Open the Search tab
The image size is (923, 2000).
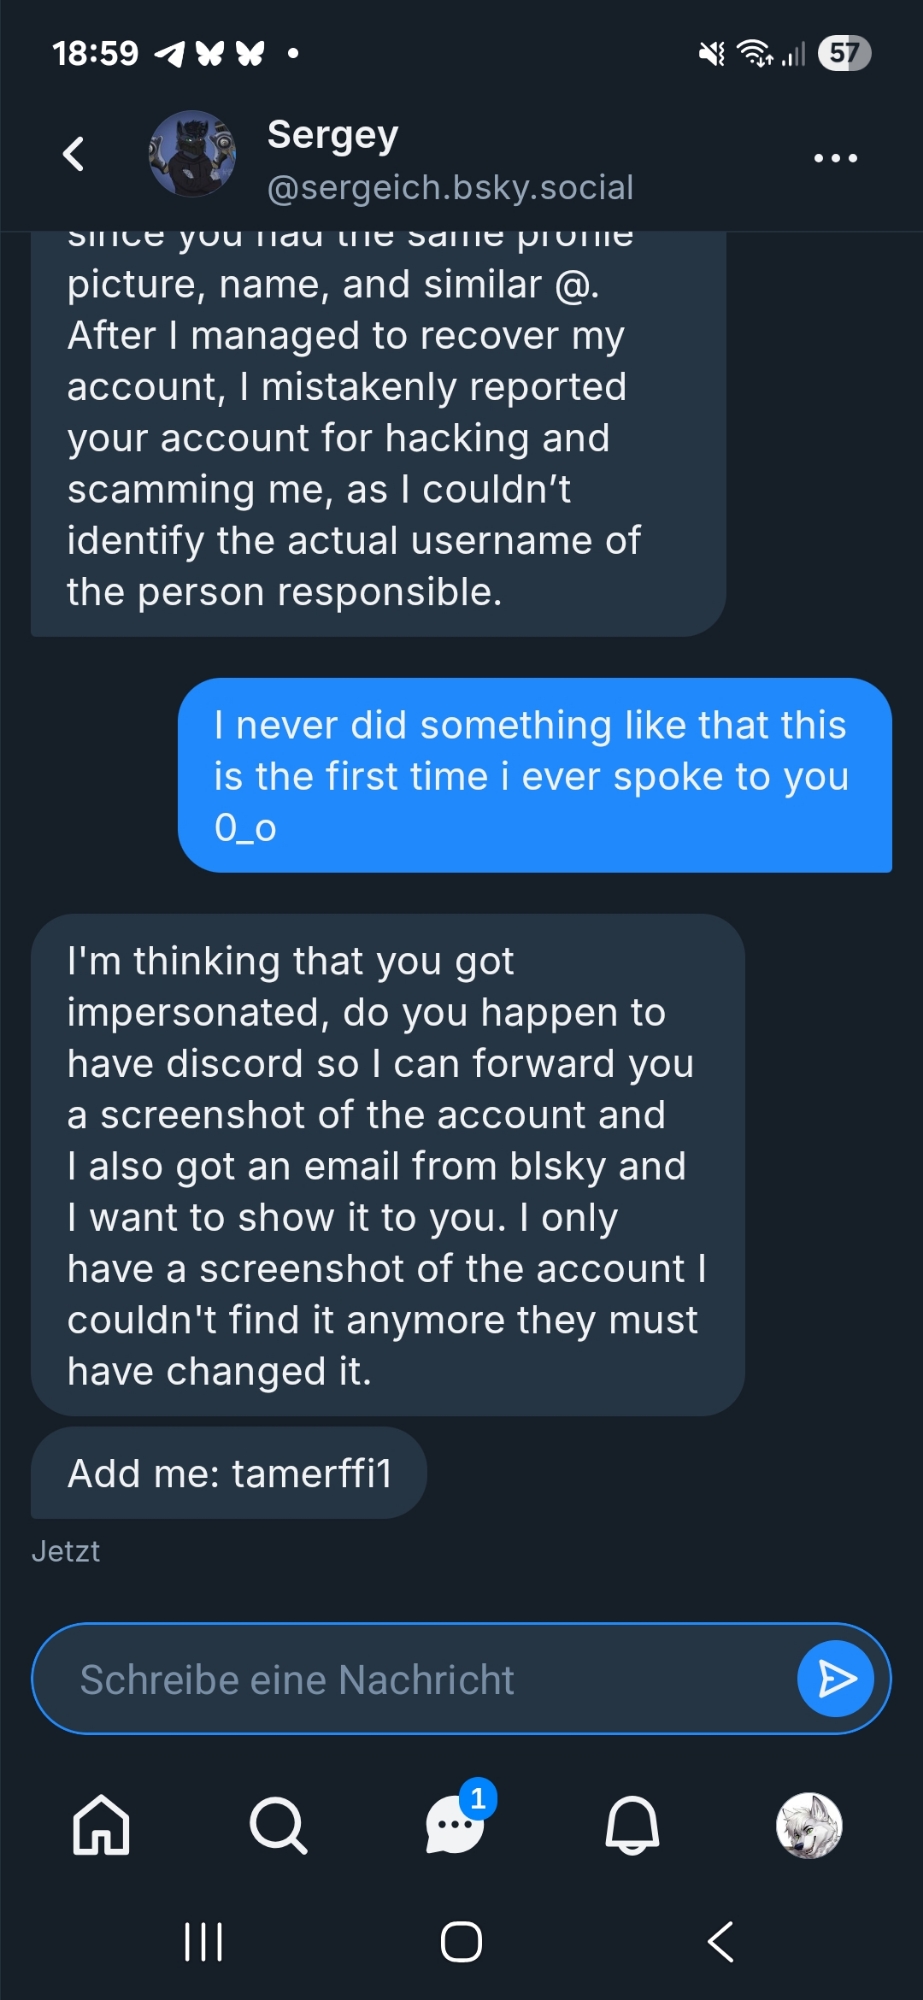pyautogui.click(x=278, y=1825)
